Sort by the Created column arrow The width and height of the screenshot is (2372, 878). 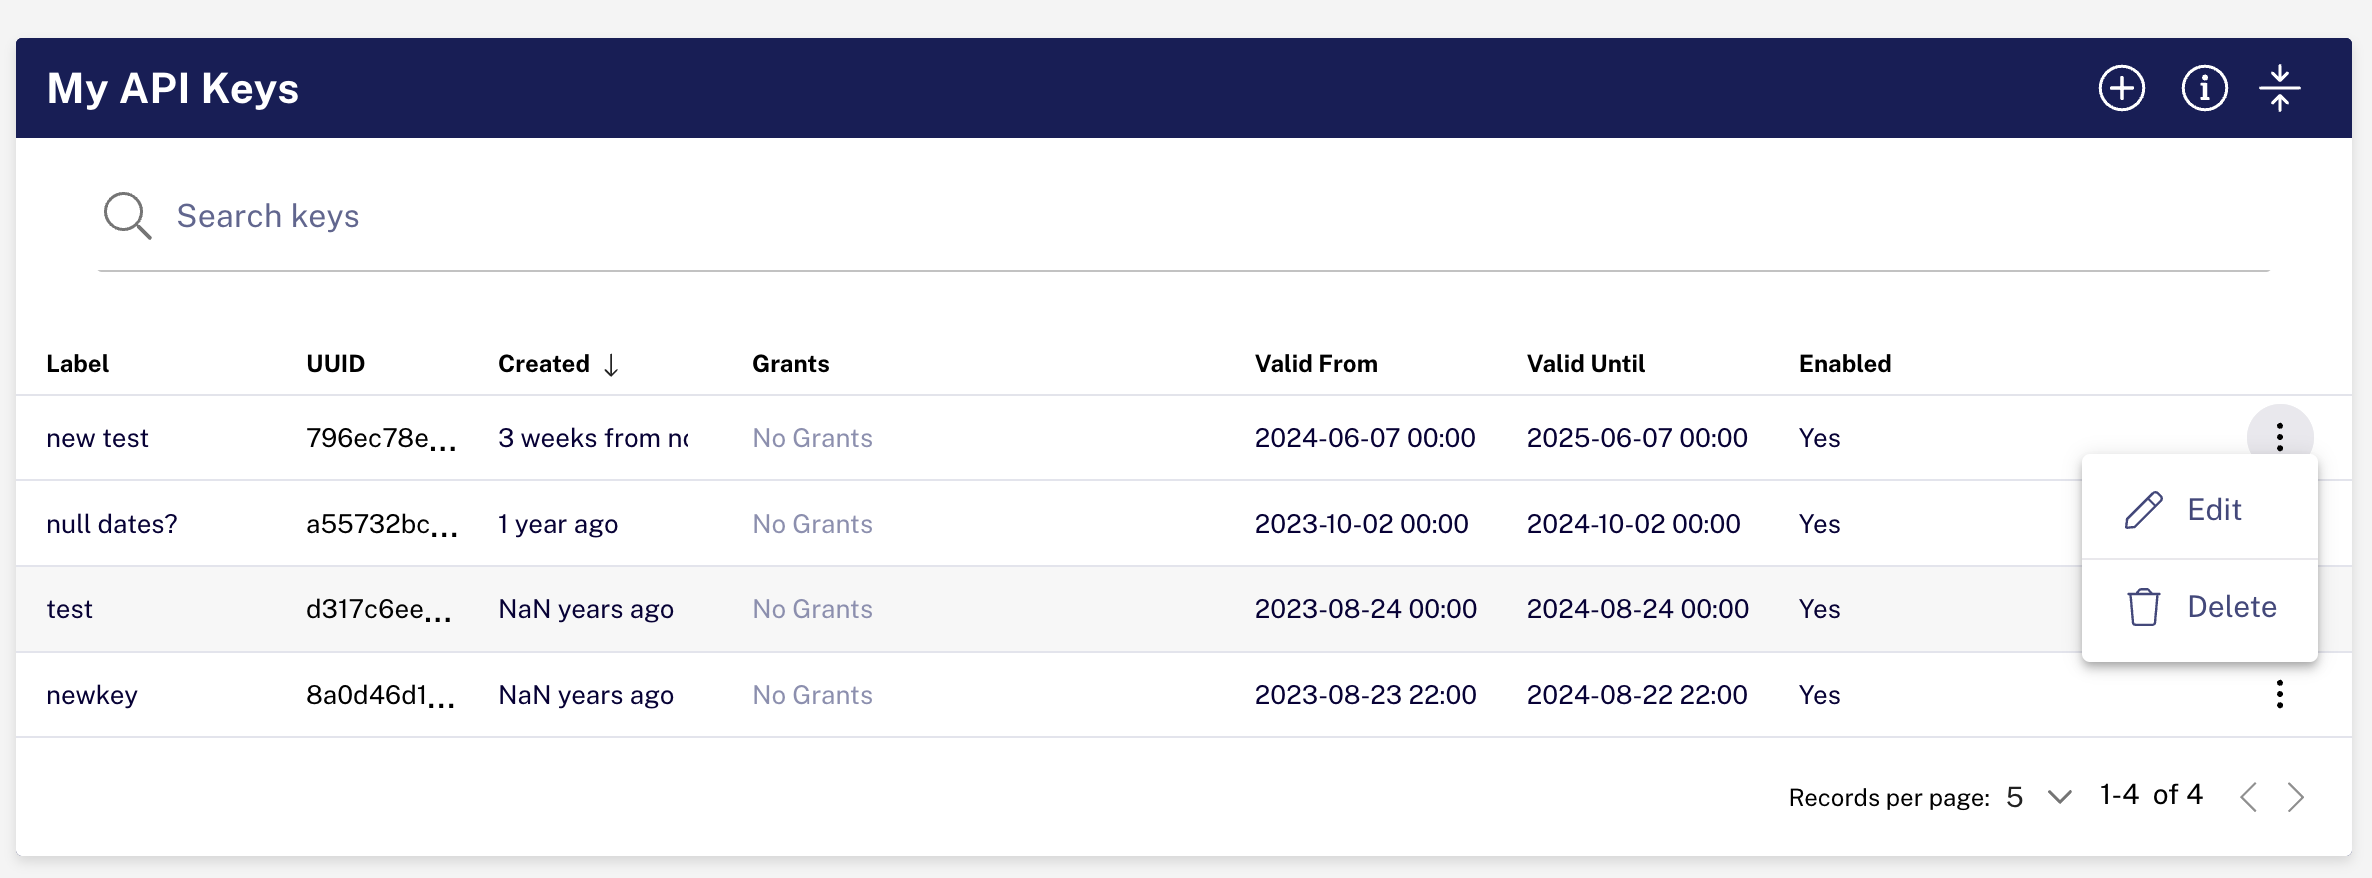(x=611, y=365)
